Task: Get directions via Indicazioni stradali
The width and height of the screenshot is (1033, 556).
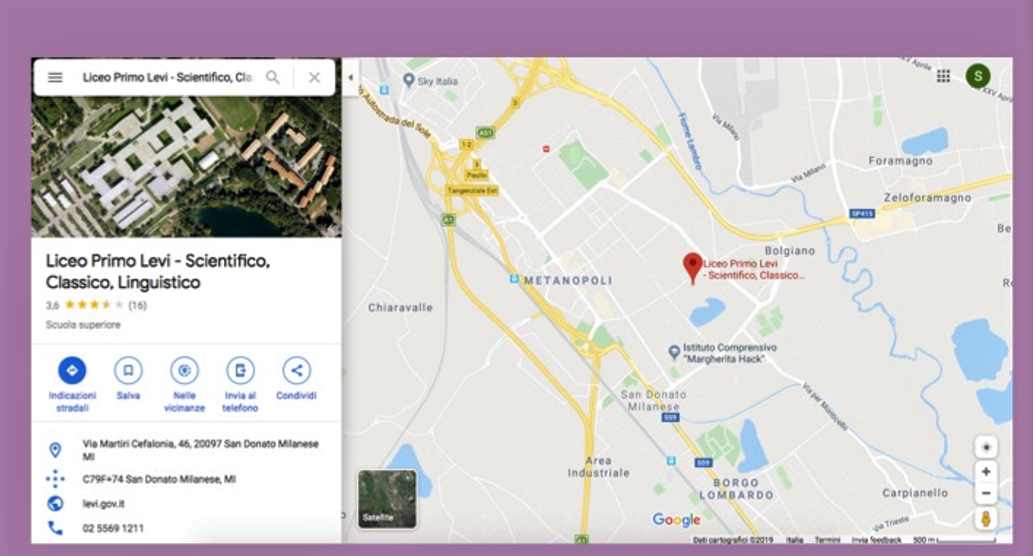Action: point(72,383)
